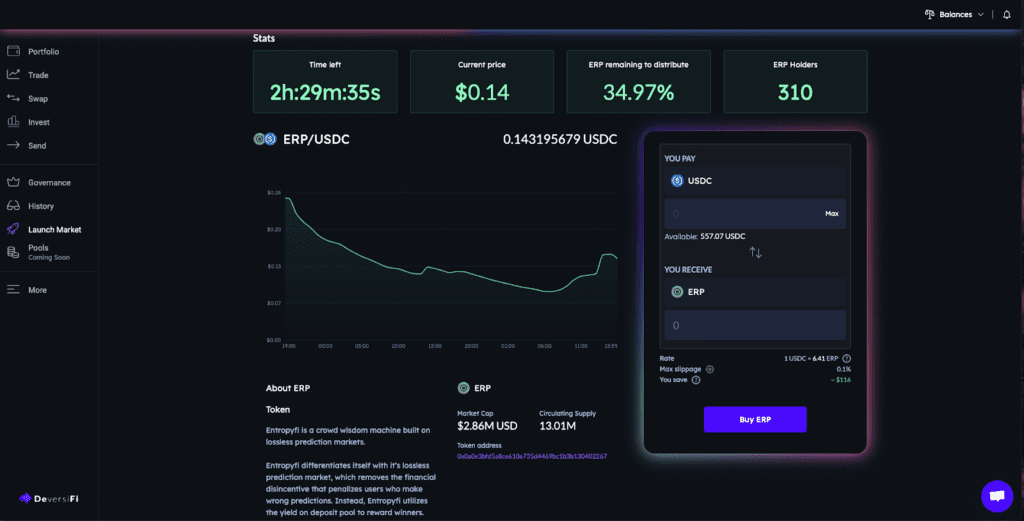Click the Launch Market rocket icon

[x=13, y=229]
